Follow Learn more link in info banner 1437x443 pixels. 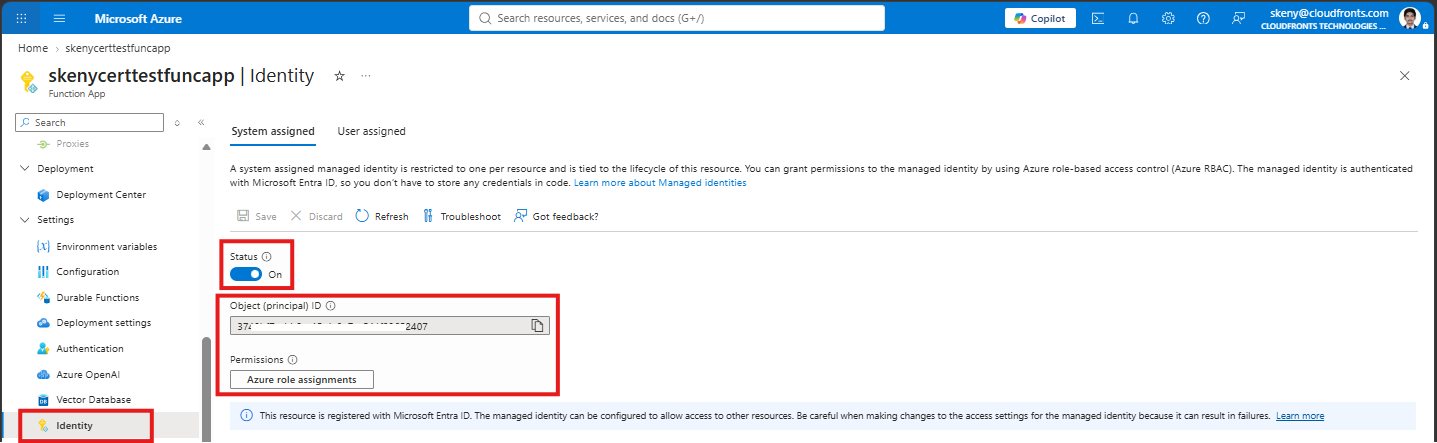click(1300, 415)
